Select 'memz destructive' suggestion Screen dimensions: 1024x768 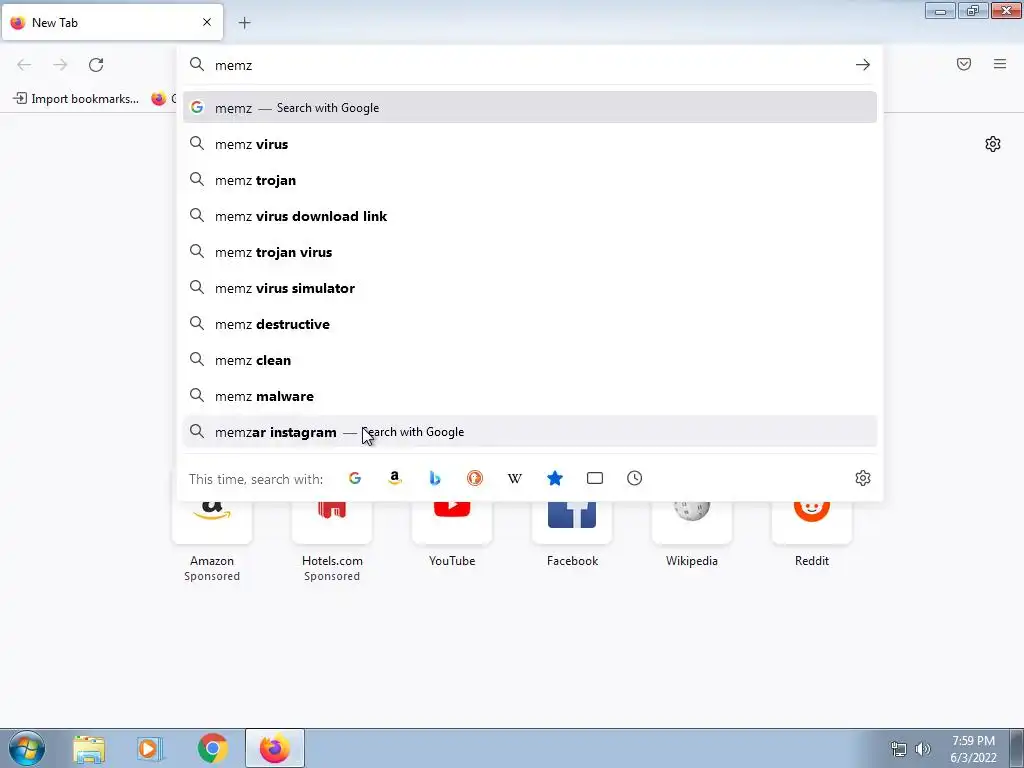coord(530,324)
